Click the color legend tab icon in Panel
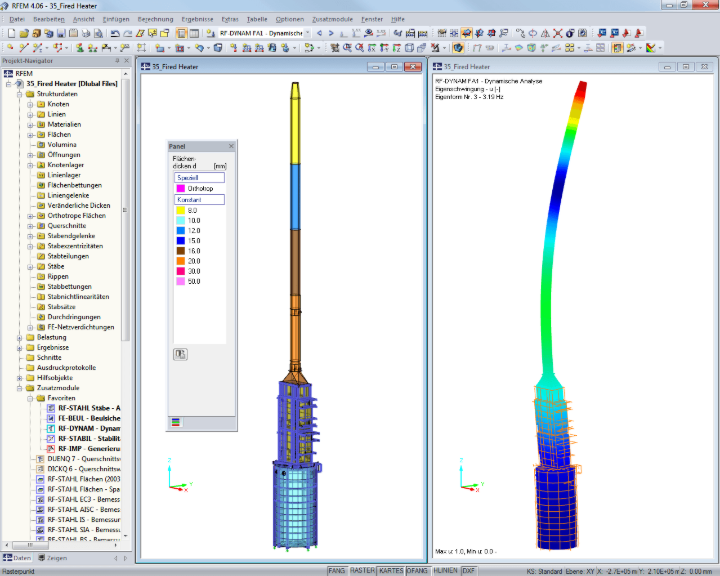Screen dimensions: 720x576 [175, 422]
